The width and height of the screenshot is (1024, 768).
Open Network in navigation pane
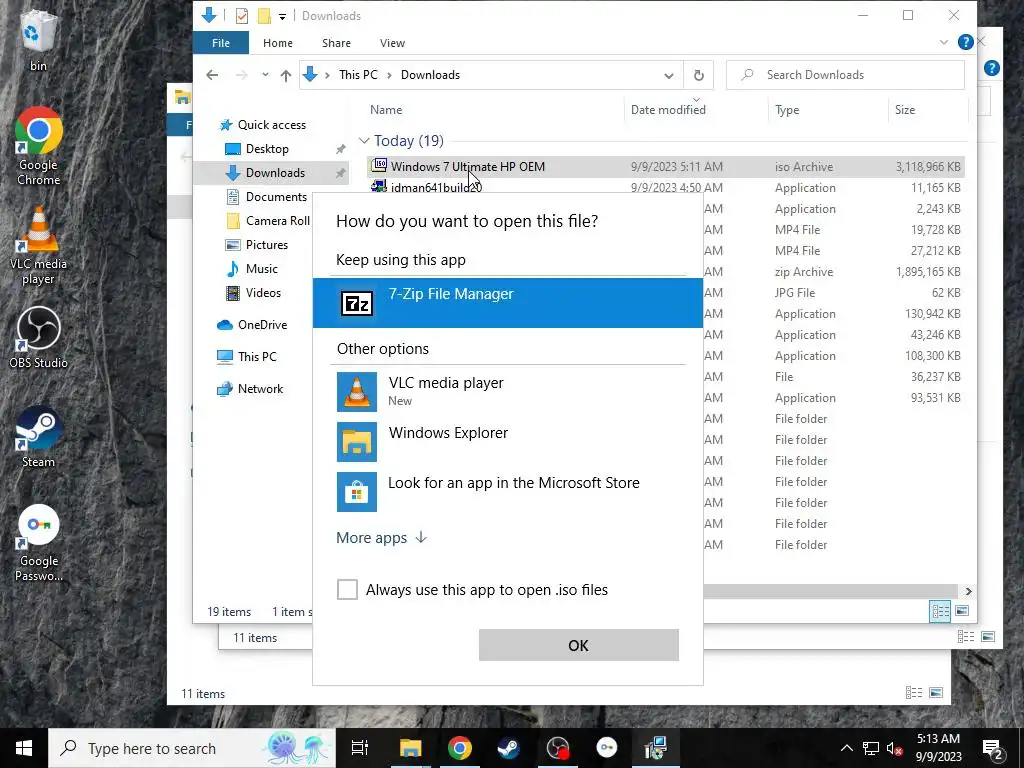[x=251, y=389]
